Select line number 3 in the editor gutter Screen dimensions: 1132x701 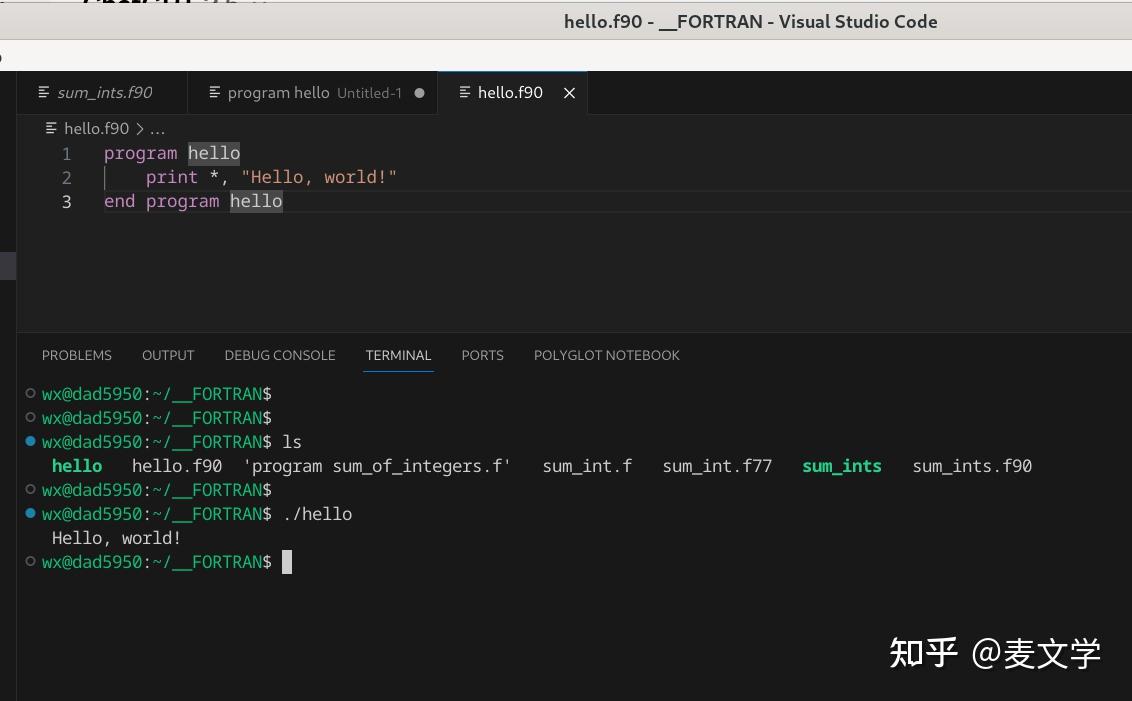click(x=66, y=201)
